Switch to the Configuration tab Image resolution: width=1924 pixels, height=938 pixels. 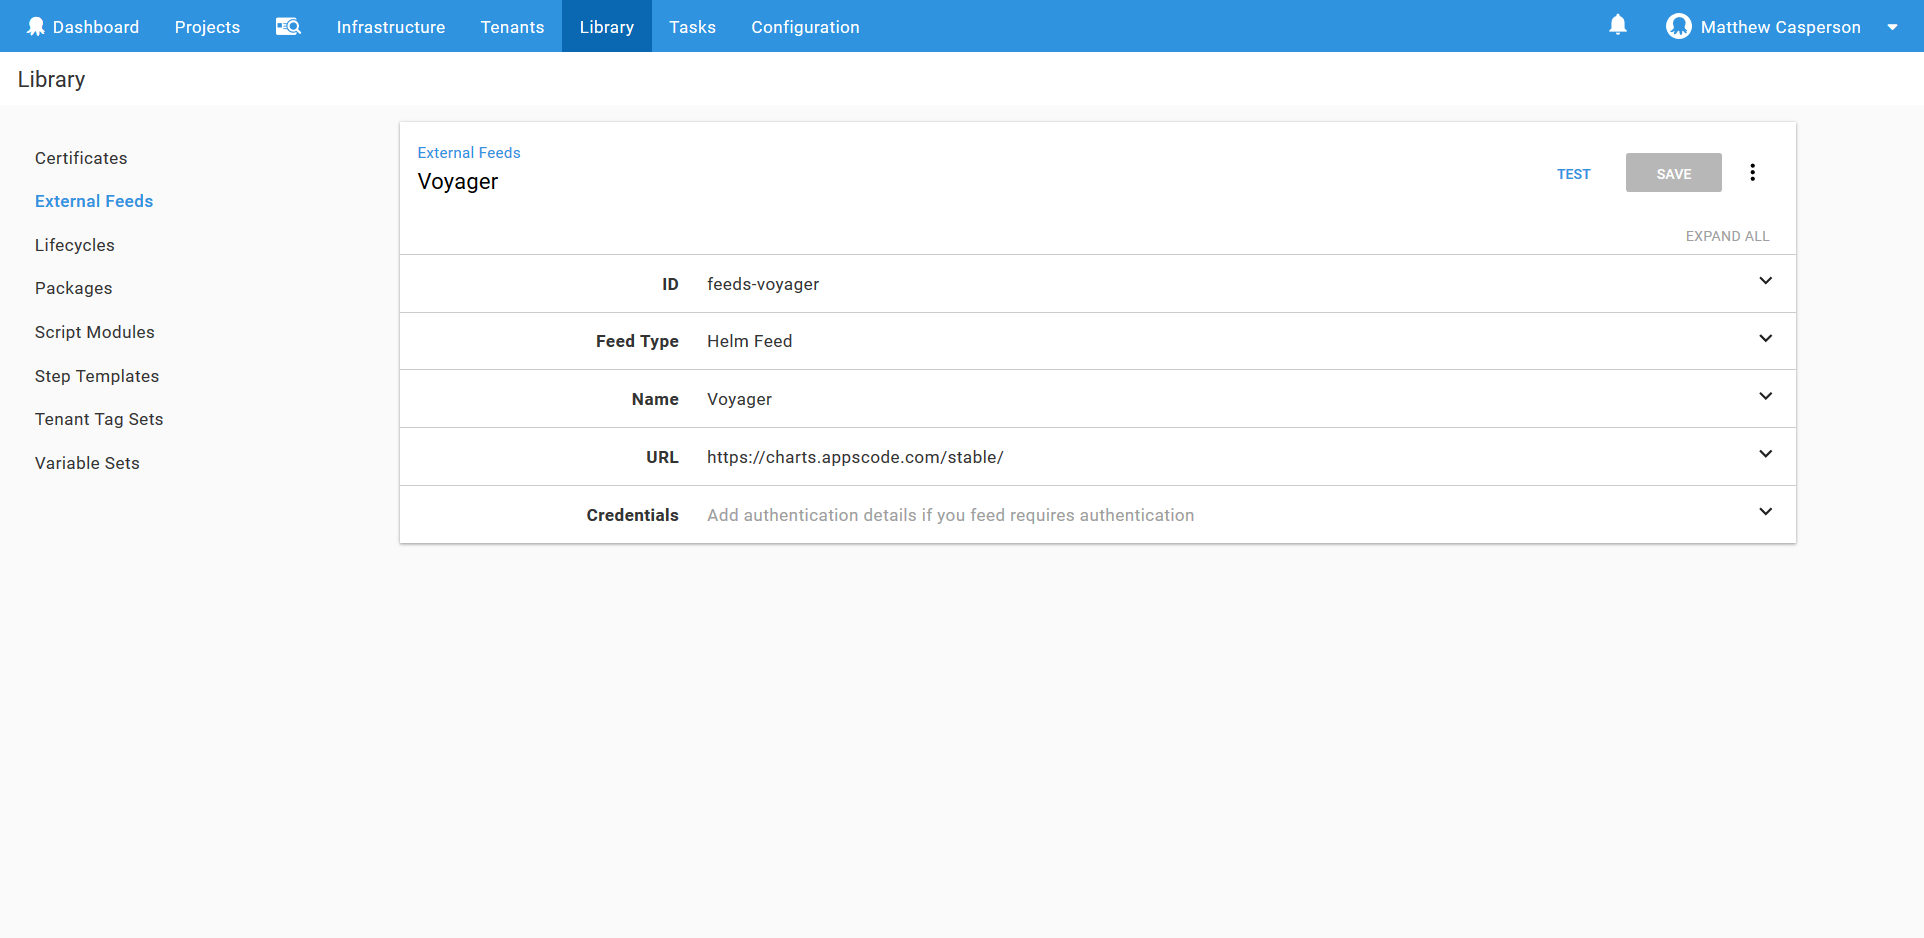coord(805,27)
